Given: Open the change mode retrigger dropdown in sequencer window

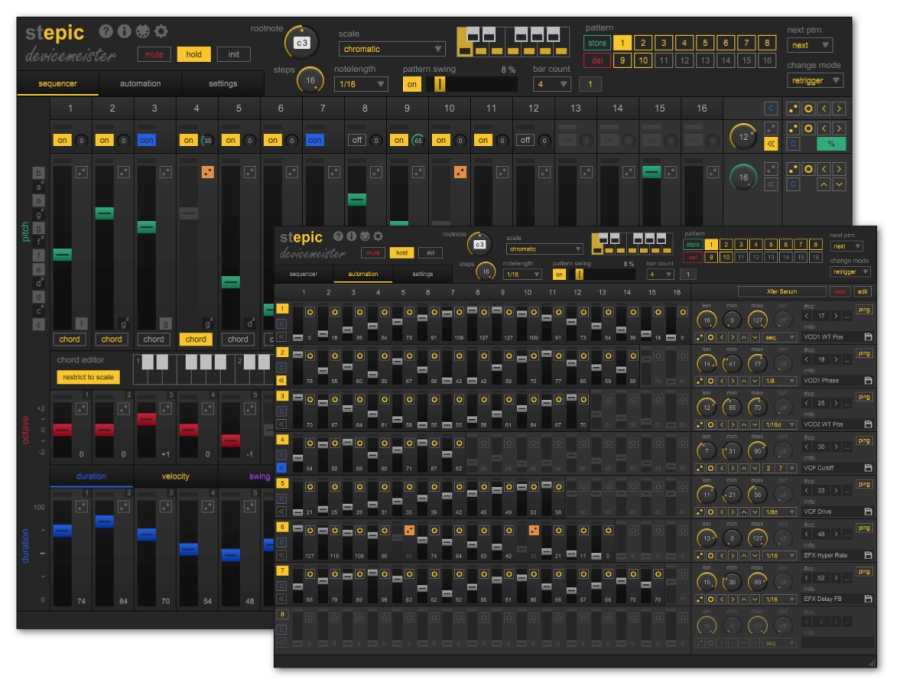Looking at the screenshot, I should point(814,81).
